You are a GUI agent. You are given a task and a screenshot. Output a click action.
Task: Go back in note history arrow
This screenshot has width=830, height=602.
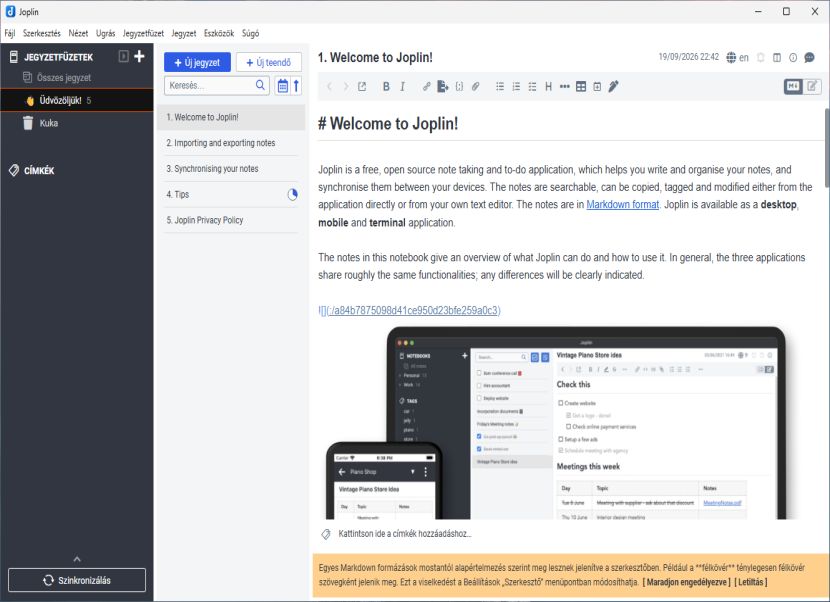point(329,86)
